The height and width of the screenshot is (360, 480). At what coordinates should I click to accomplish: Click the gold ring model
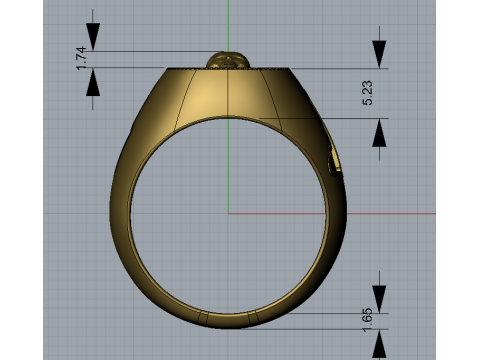[x=228, y=190]
